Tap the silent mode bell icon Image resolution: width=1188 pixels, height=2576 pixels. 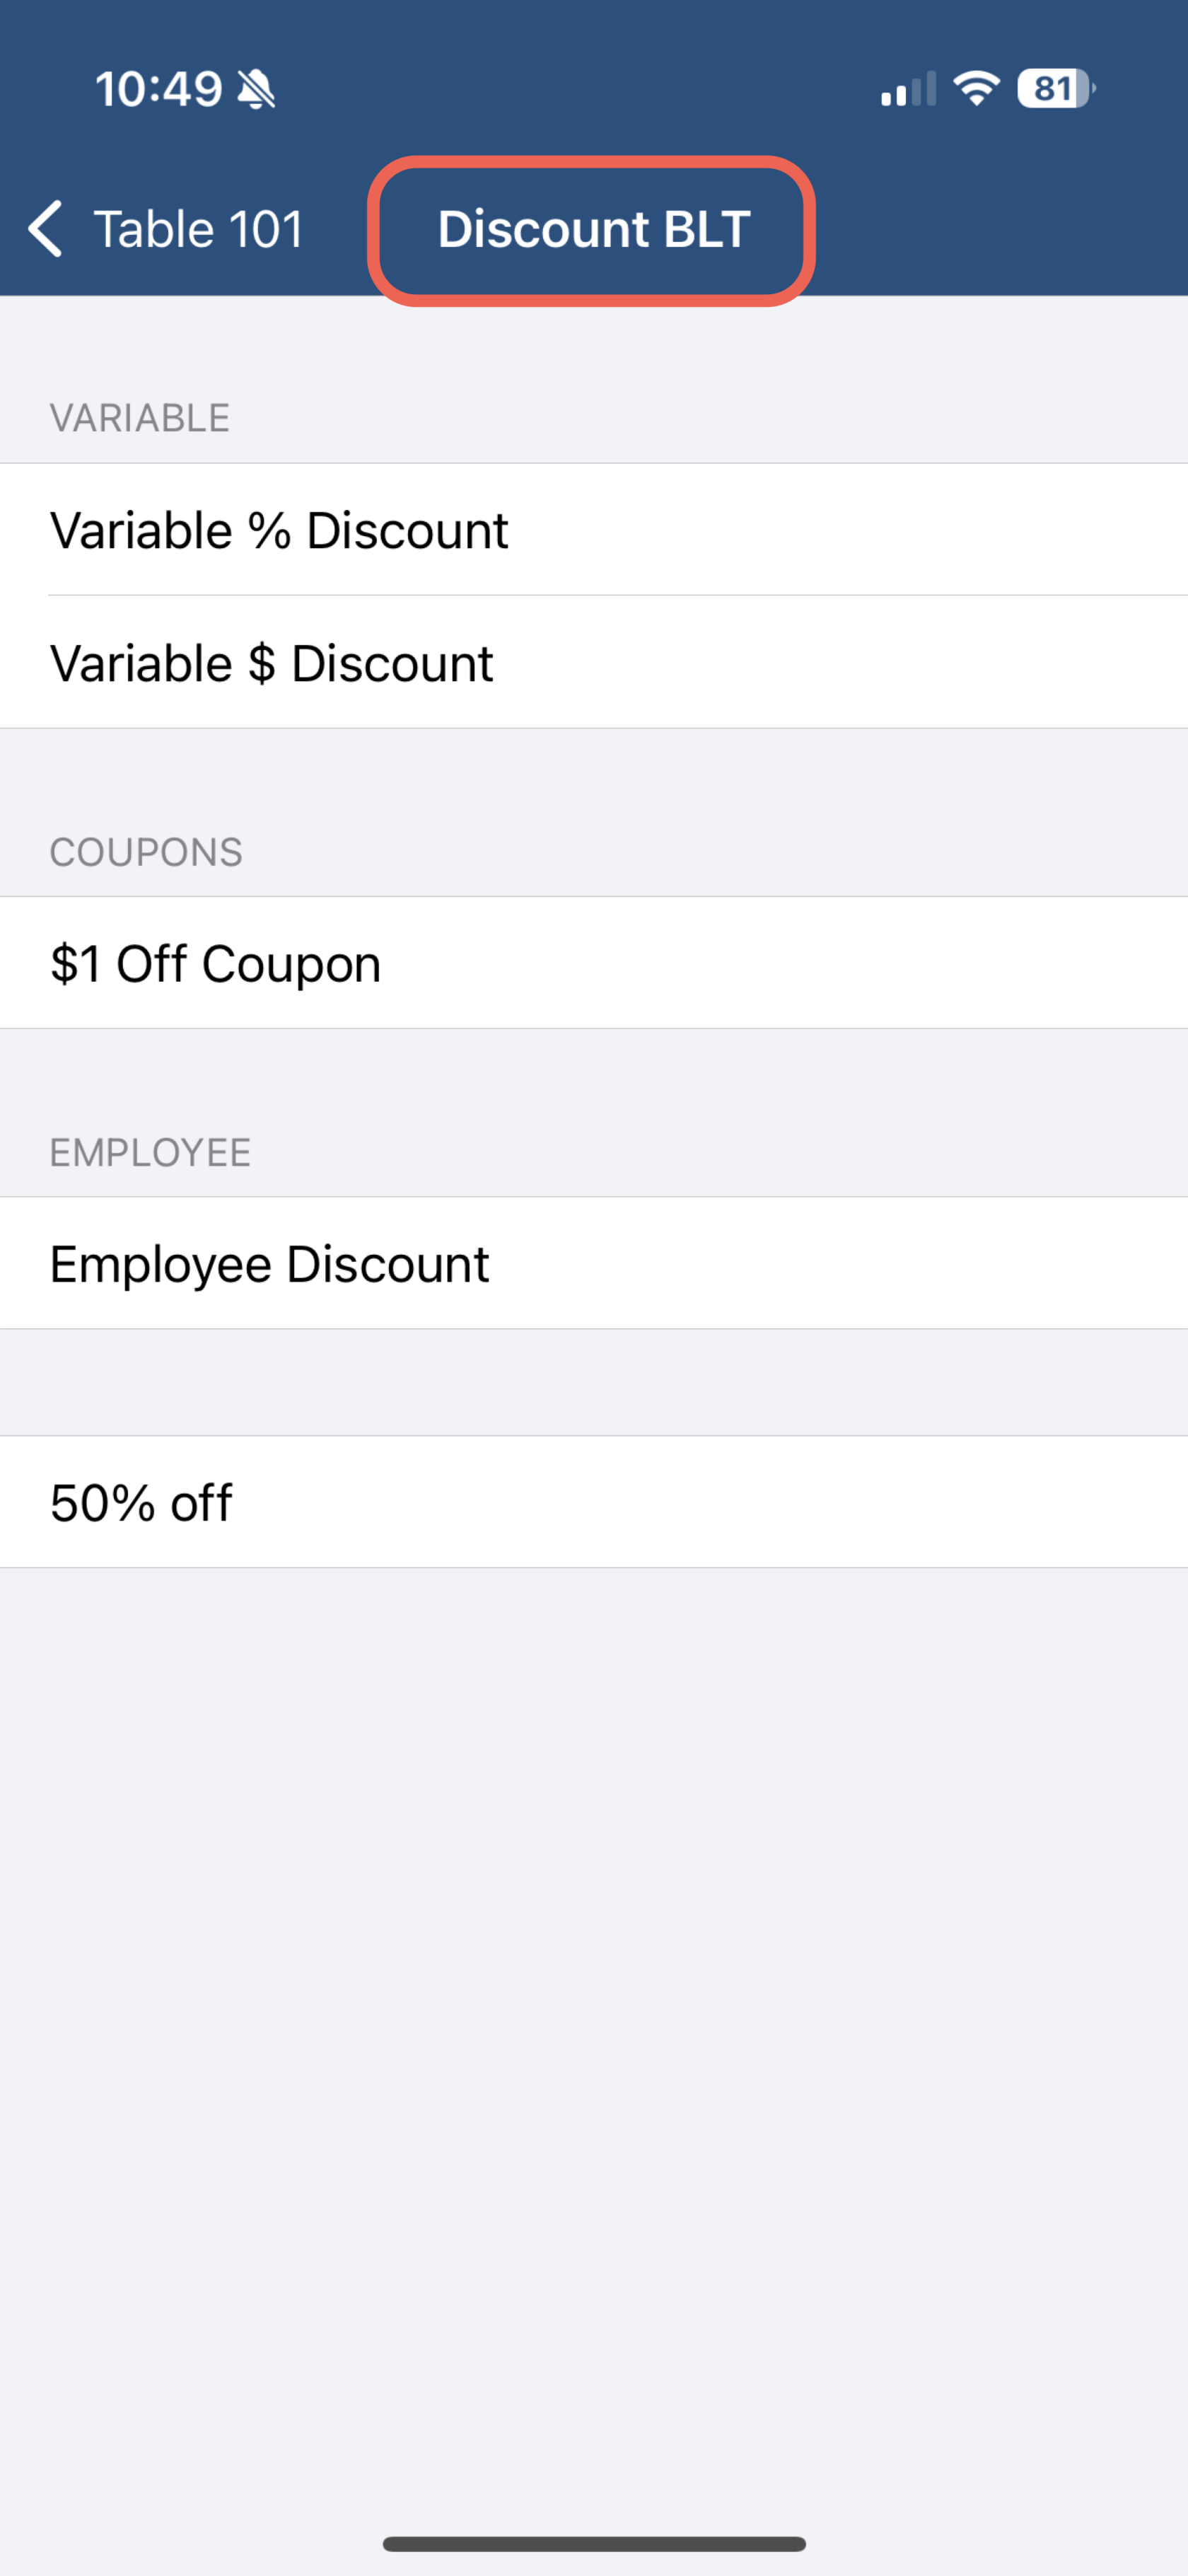coord(256,89)
